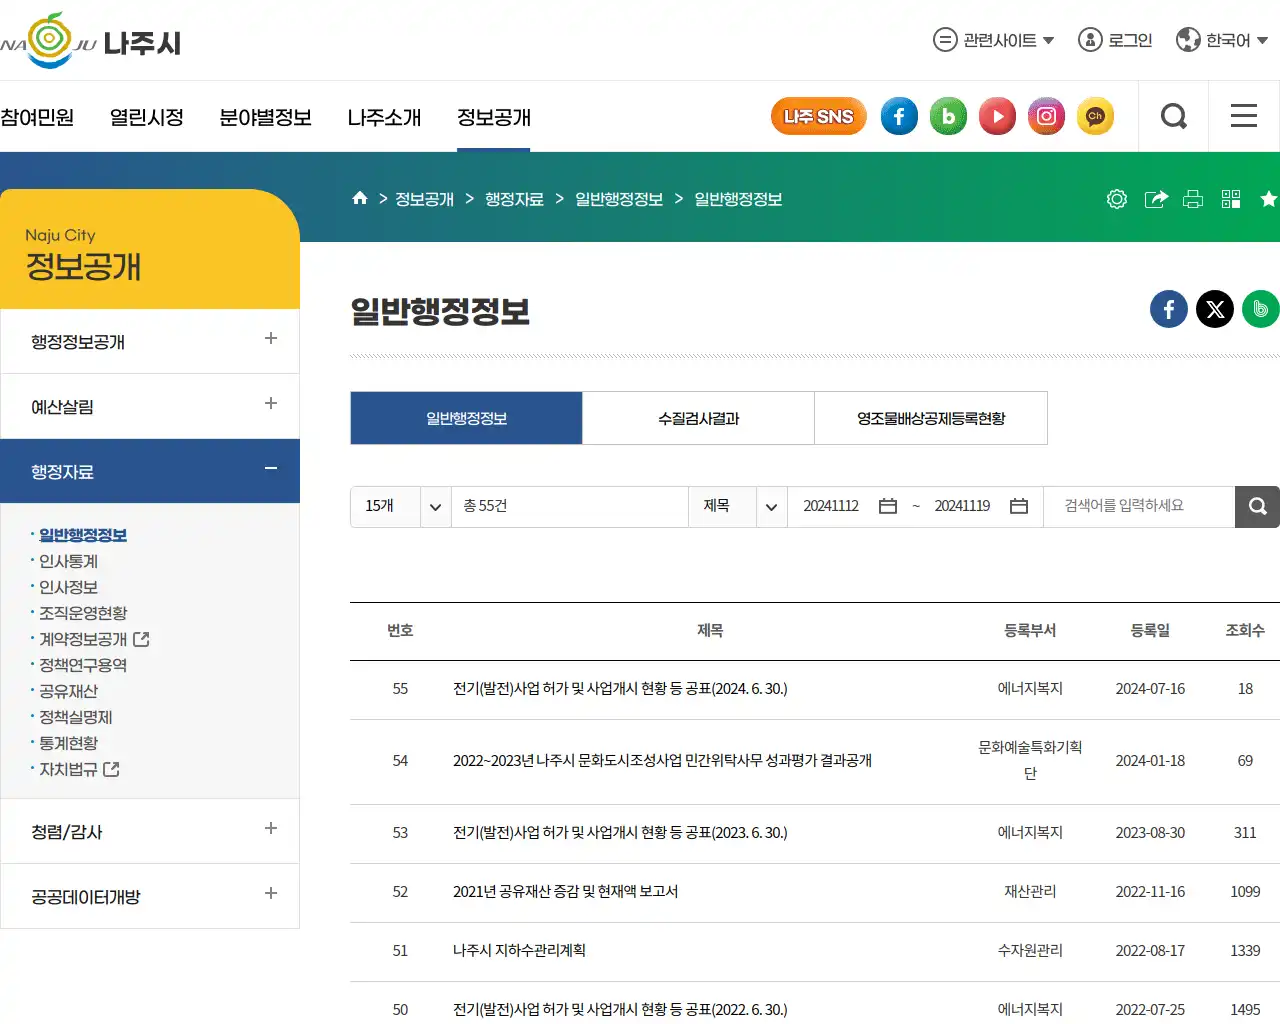1280x1024 pixels.
Task: Open sidebar item 정책연구용역
Action: coord(83,665)
